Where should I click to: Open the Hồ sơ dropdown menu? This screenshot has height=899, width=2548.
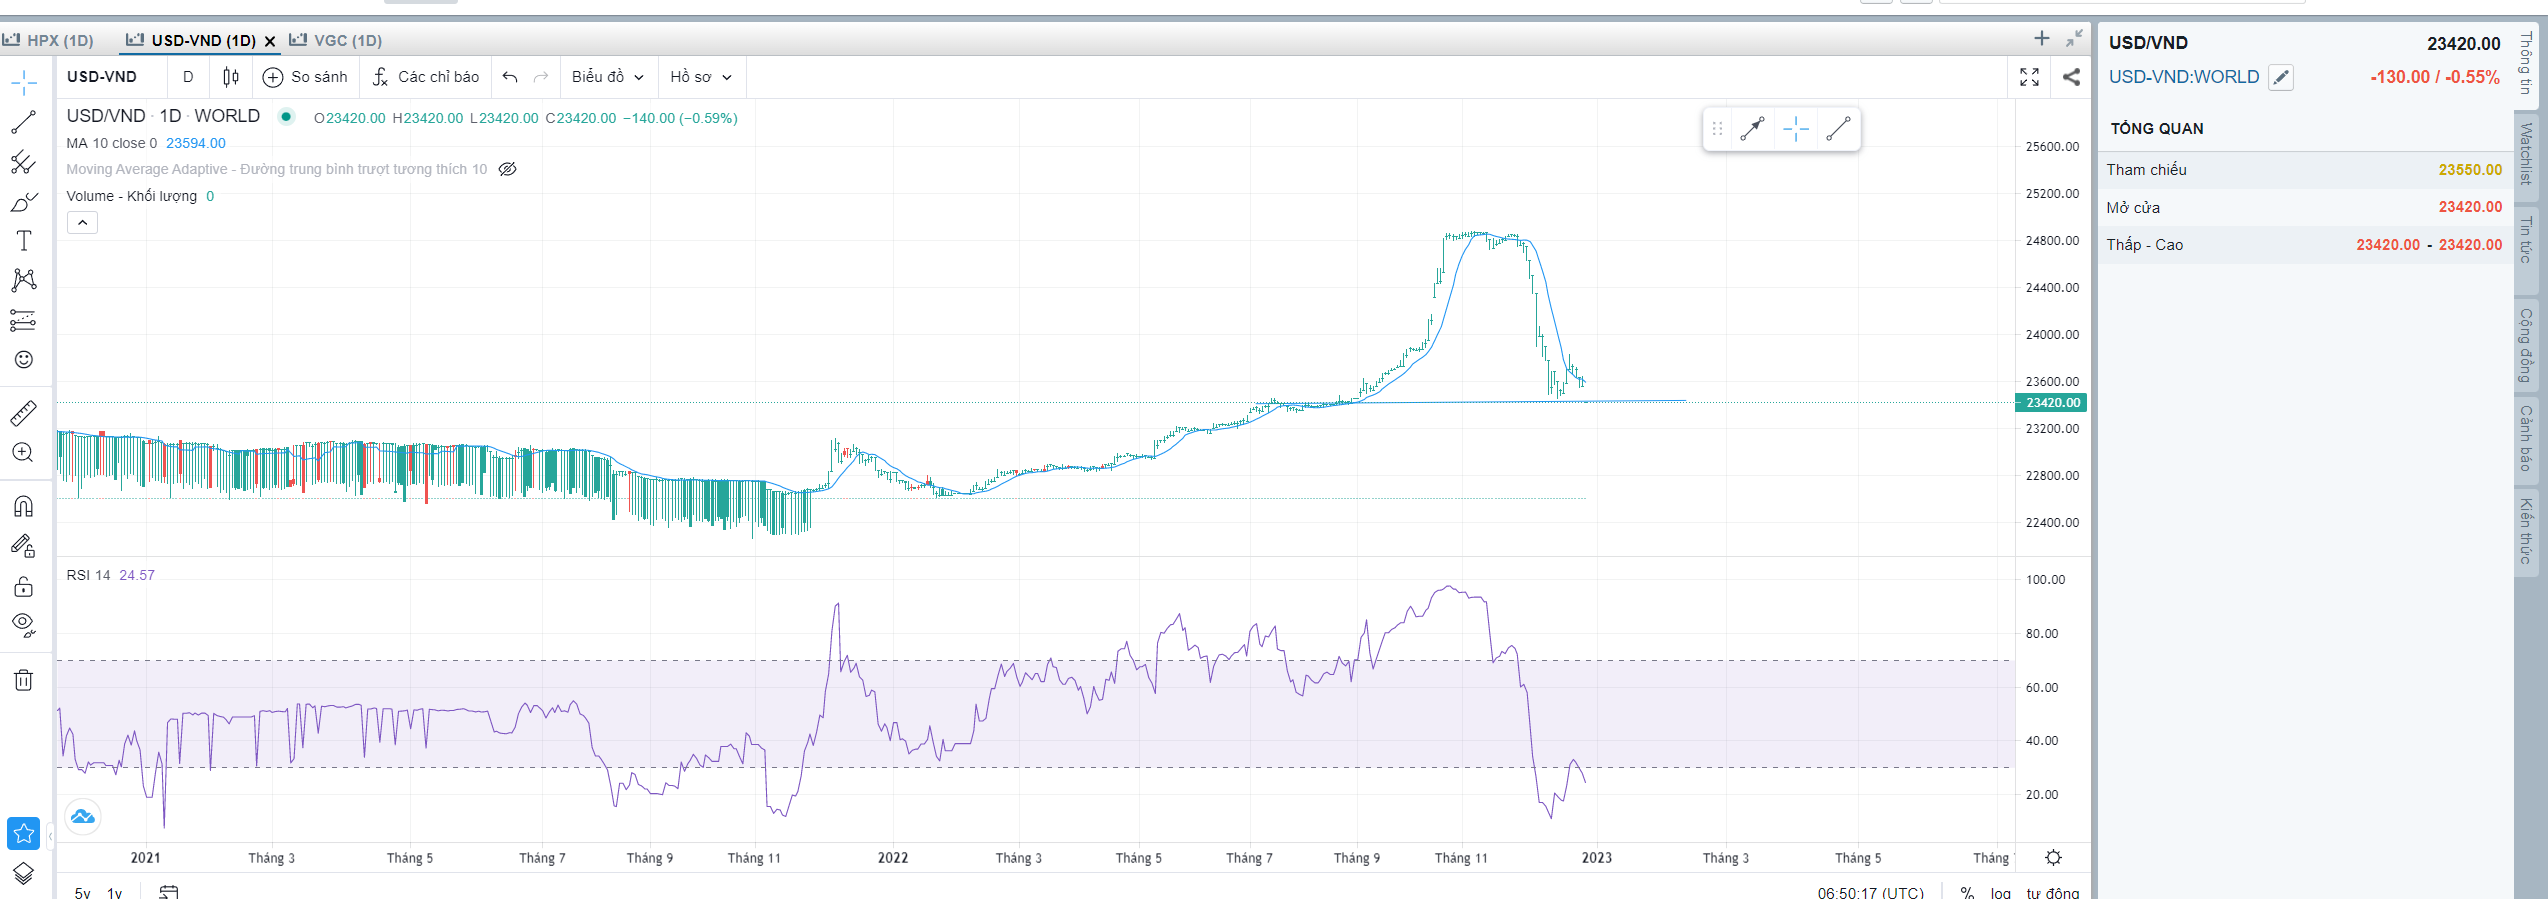pyautogui.click(x=701, y=77)
